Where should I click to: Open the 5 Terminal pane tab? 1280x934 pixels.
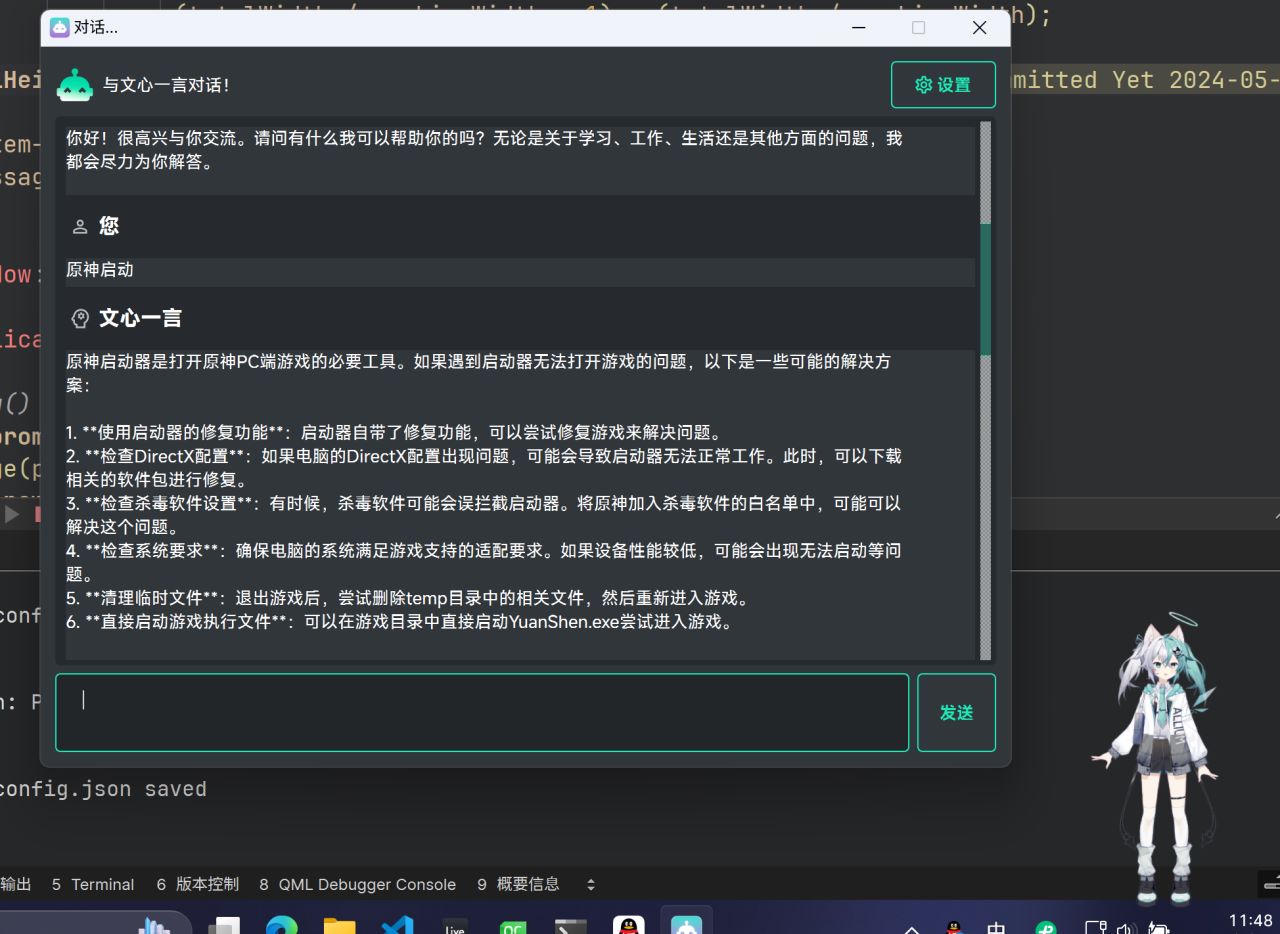[92, 884]
